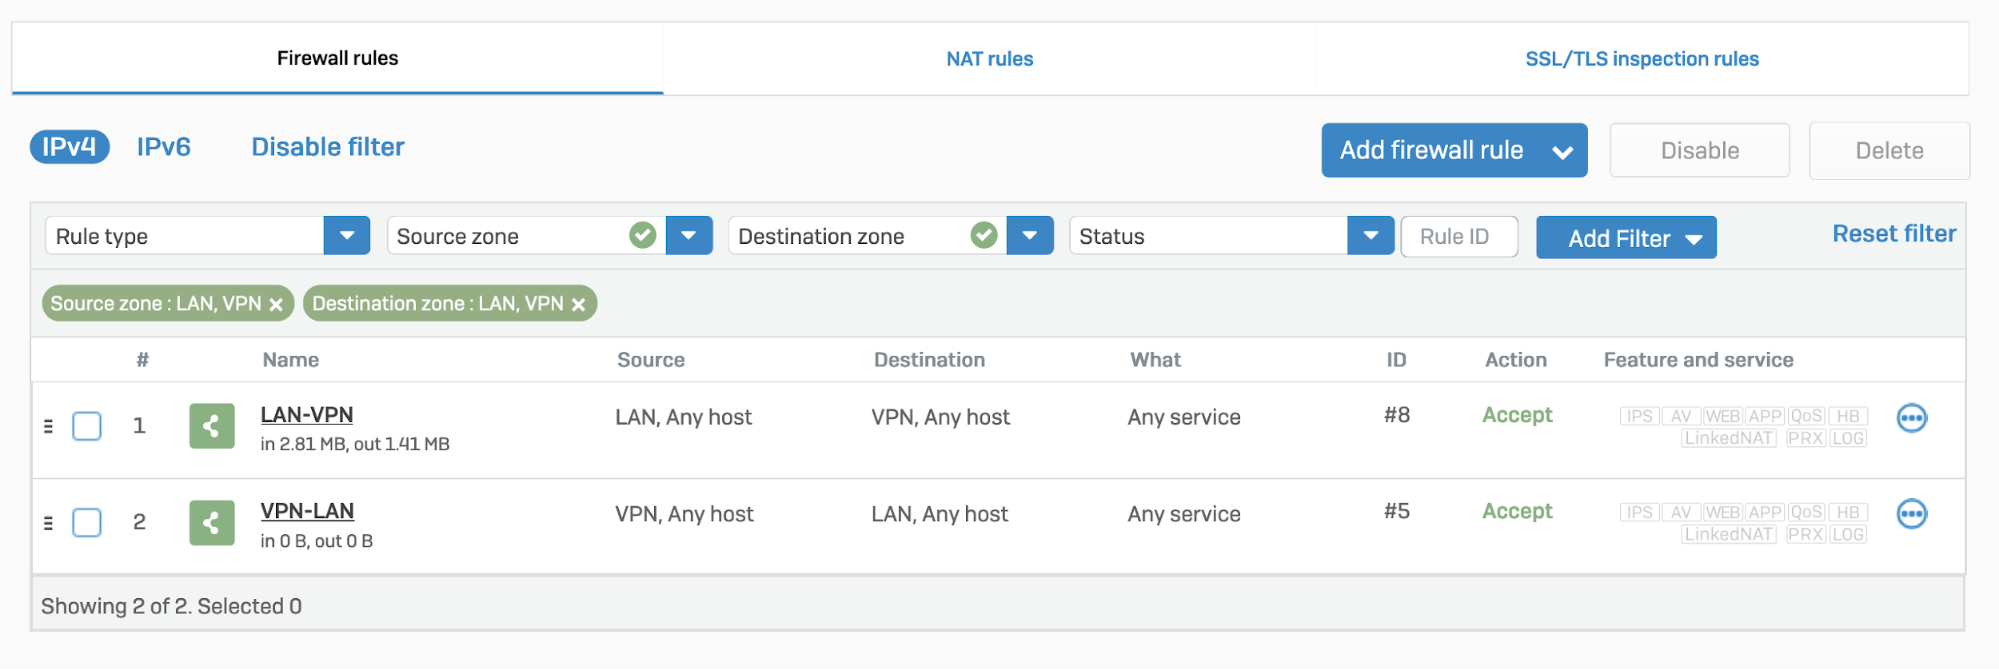Grab the drag handle of rule 1
The width and height of the screenshot is (1999, 670).
point(48,426)
